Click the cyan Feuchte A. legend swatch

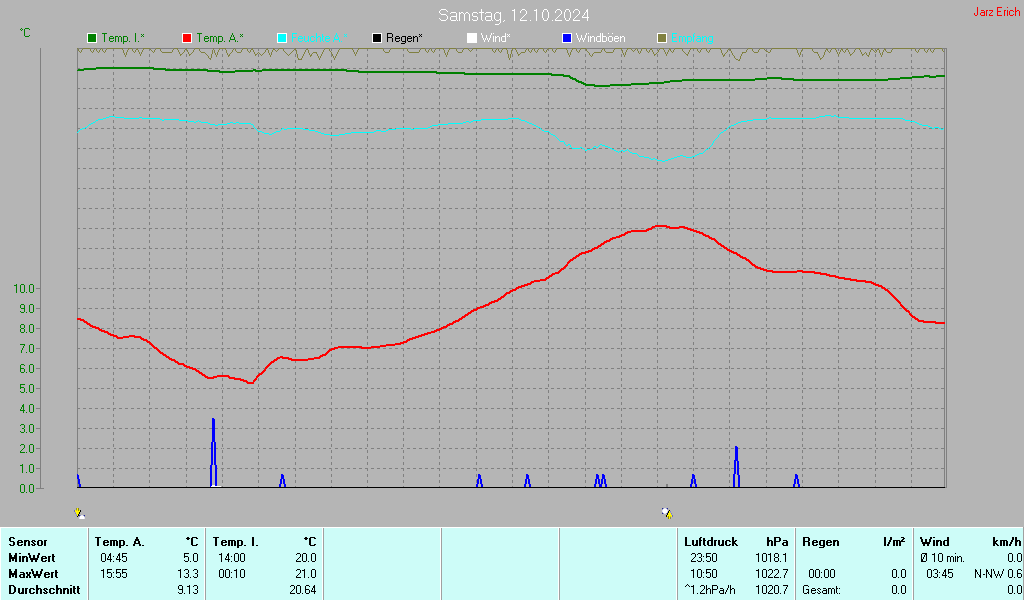282,39
